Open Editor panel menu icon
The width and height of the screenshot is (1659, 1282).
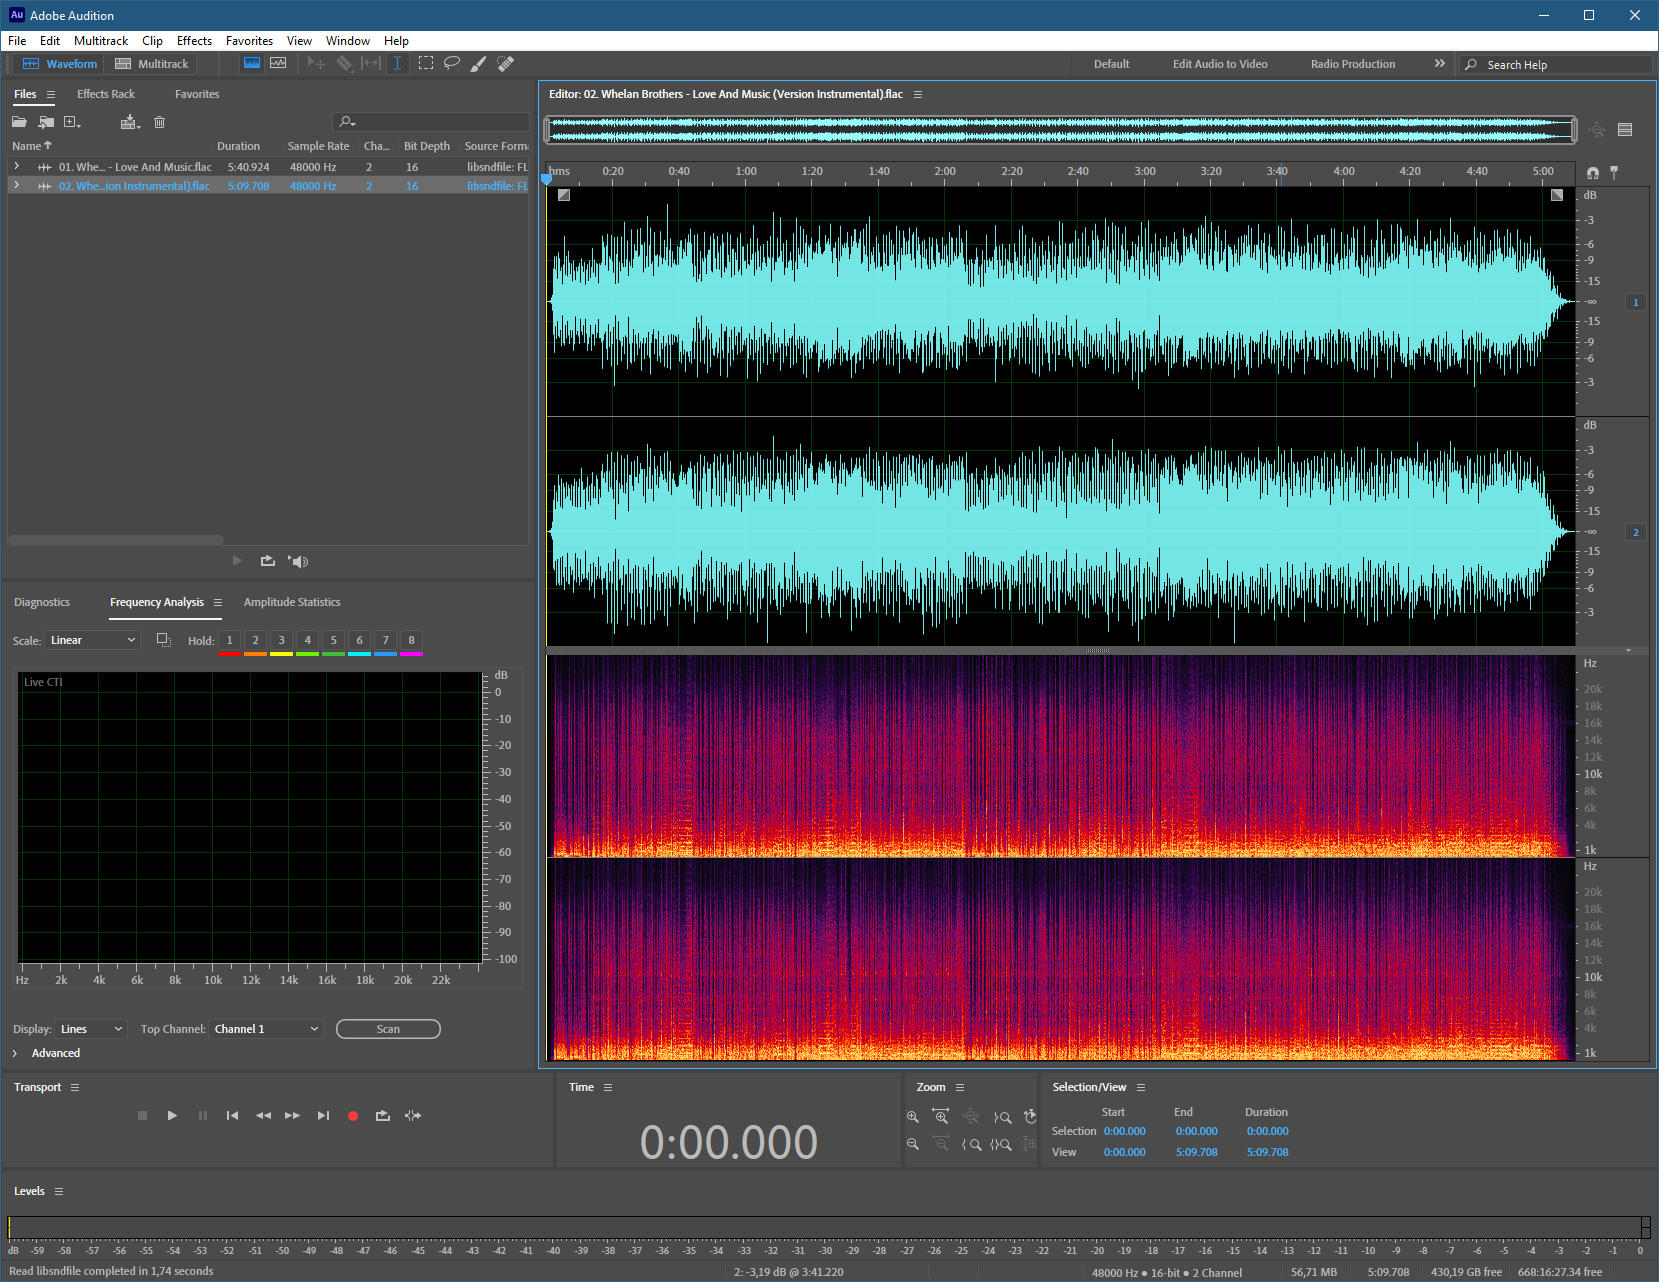(918, 94)
